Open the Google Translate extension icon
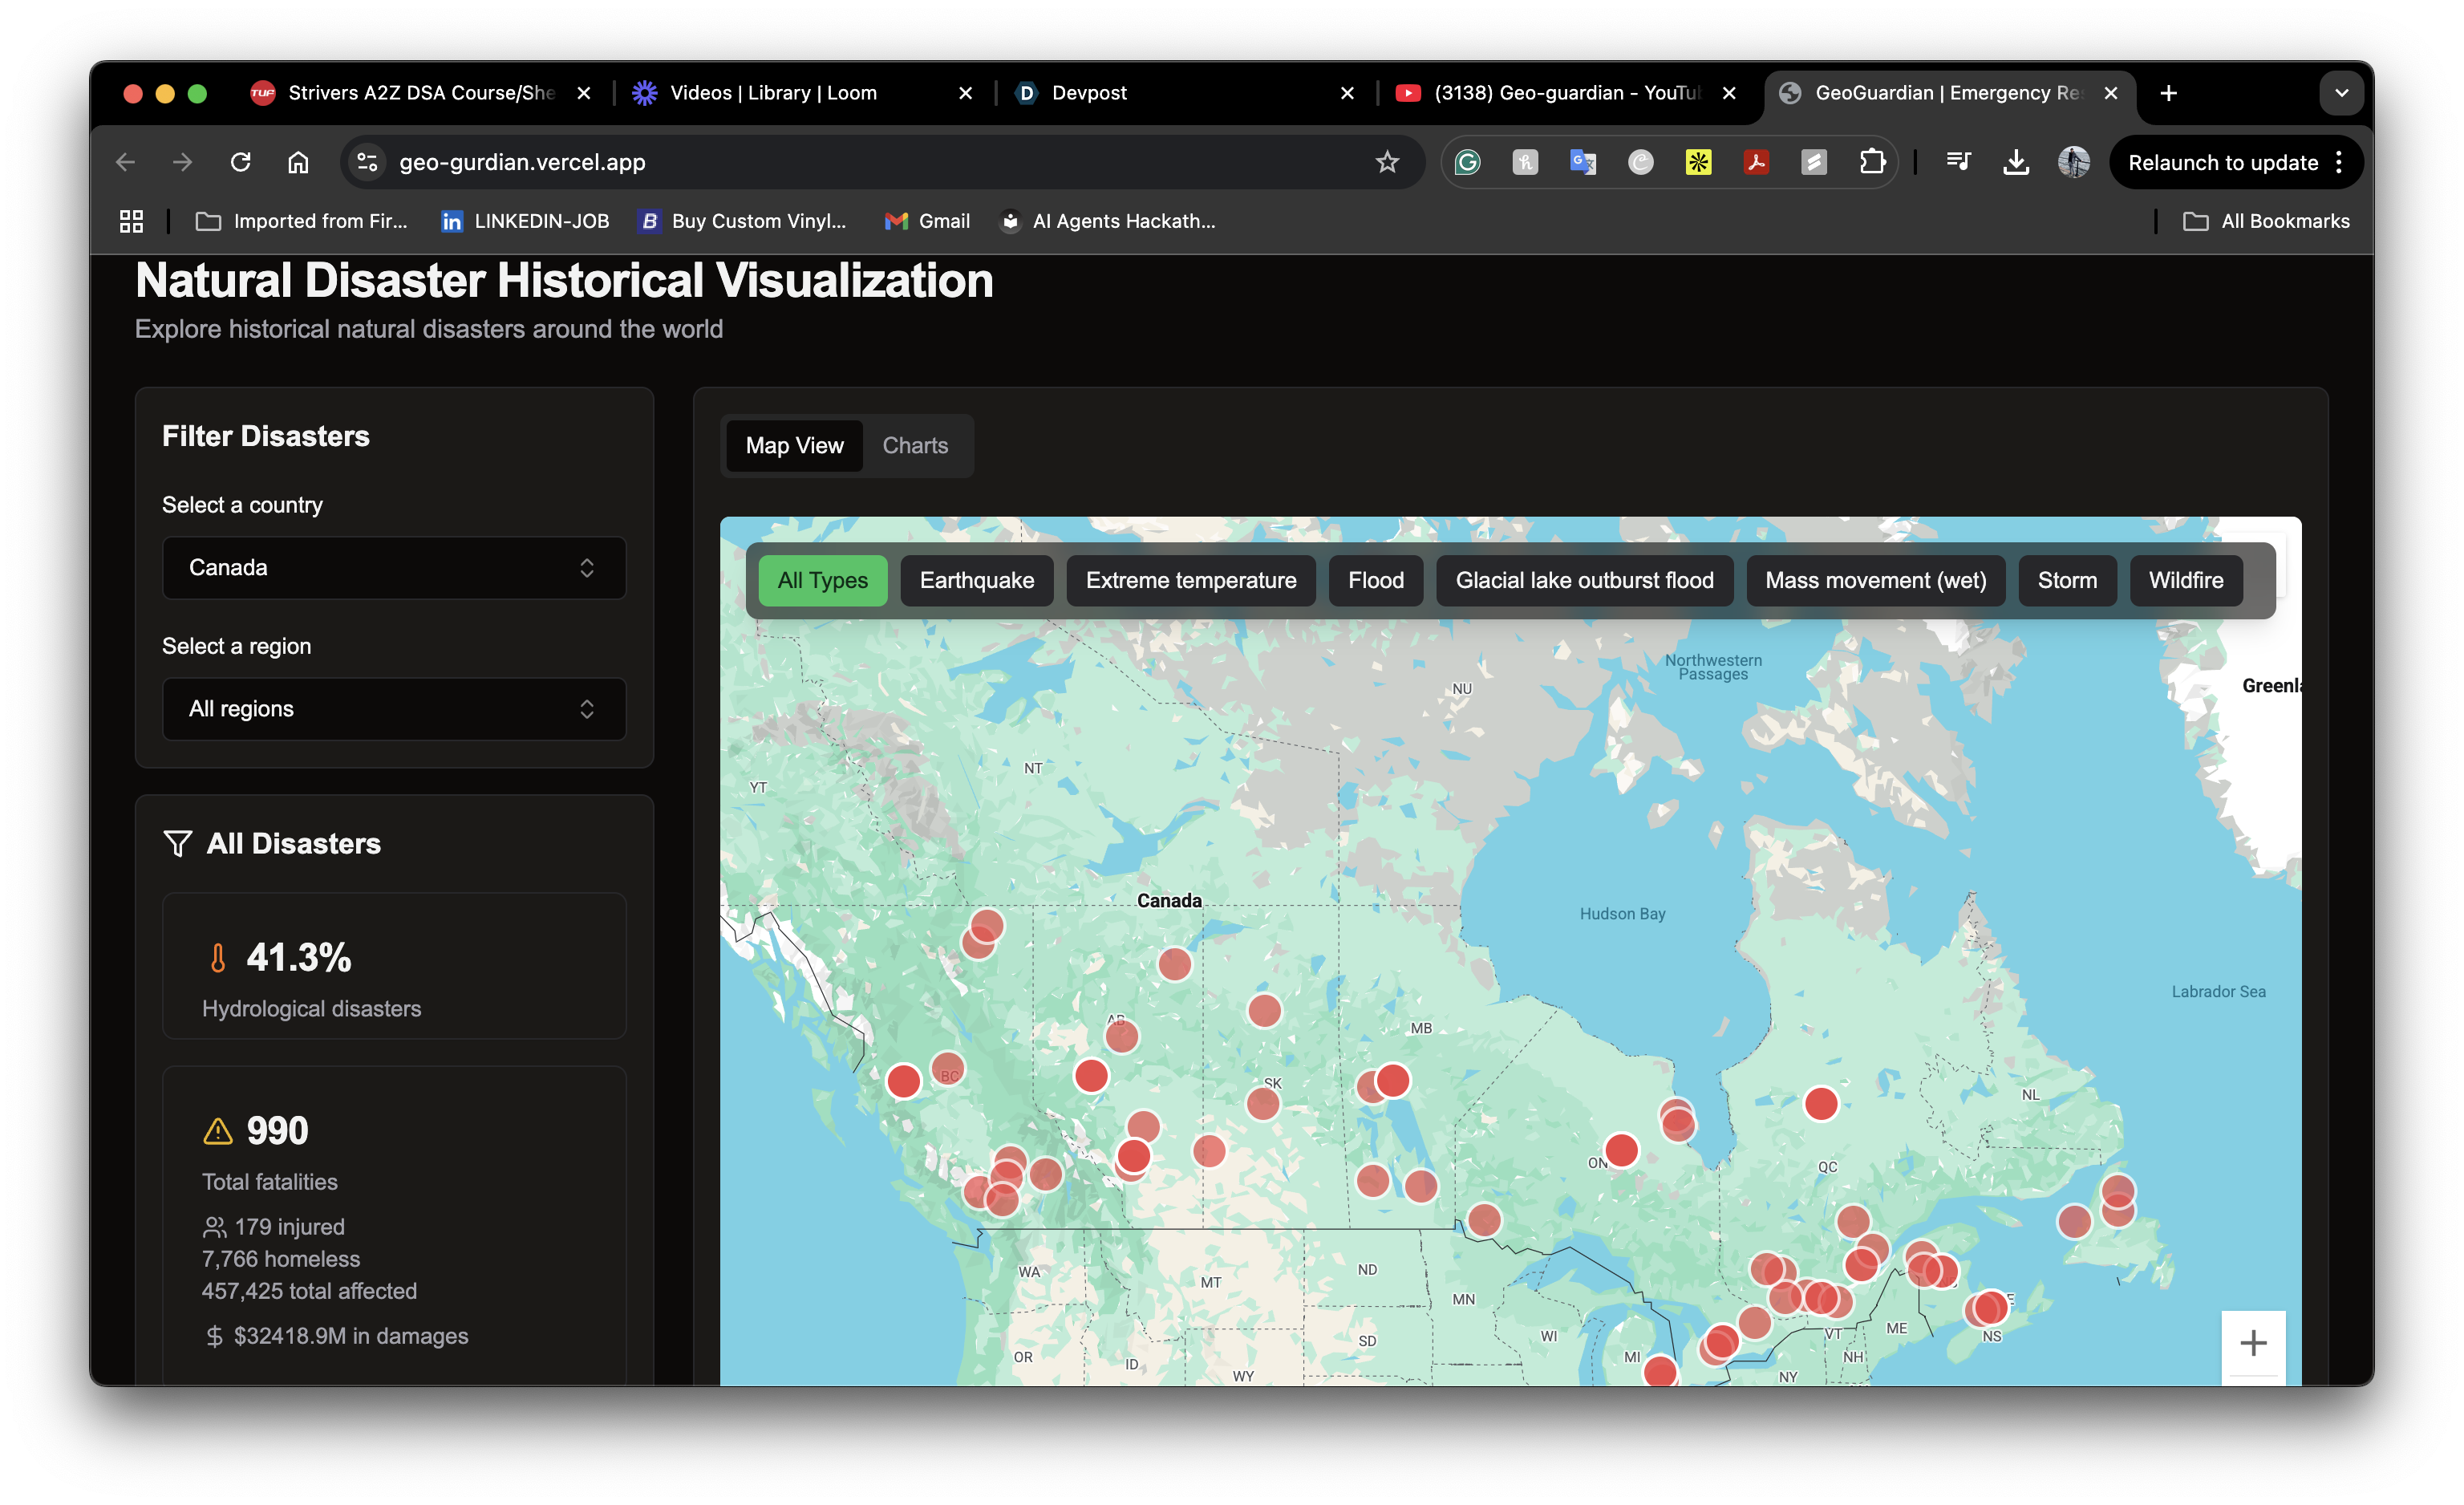The image size is (2464, 1505). click(1583, 162)
